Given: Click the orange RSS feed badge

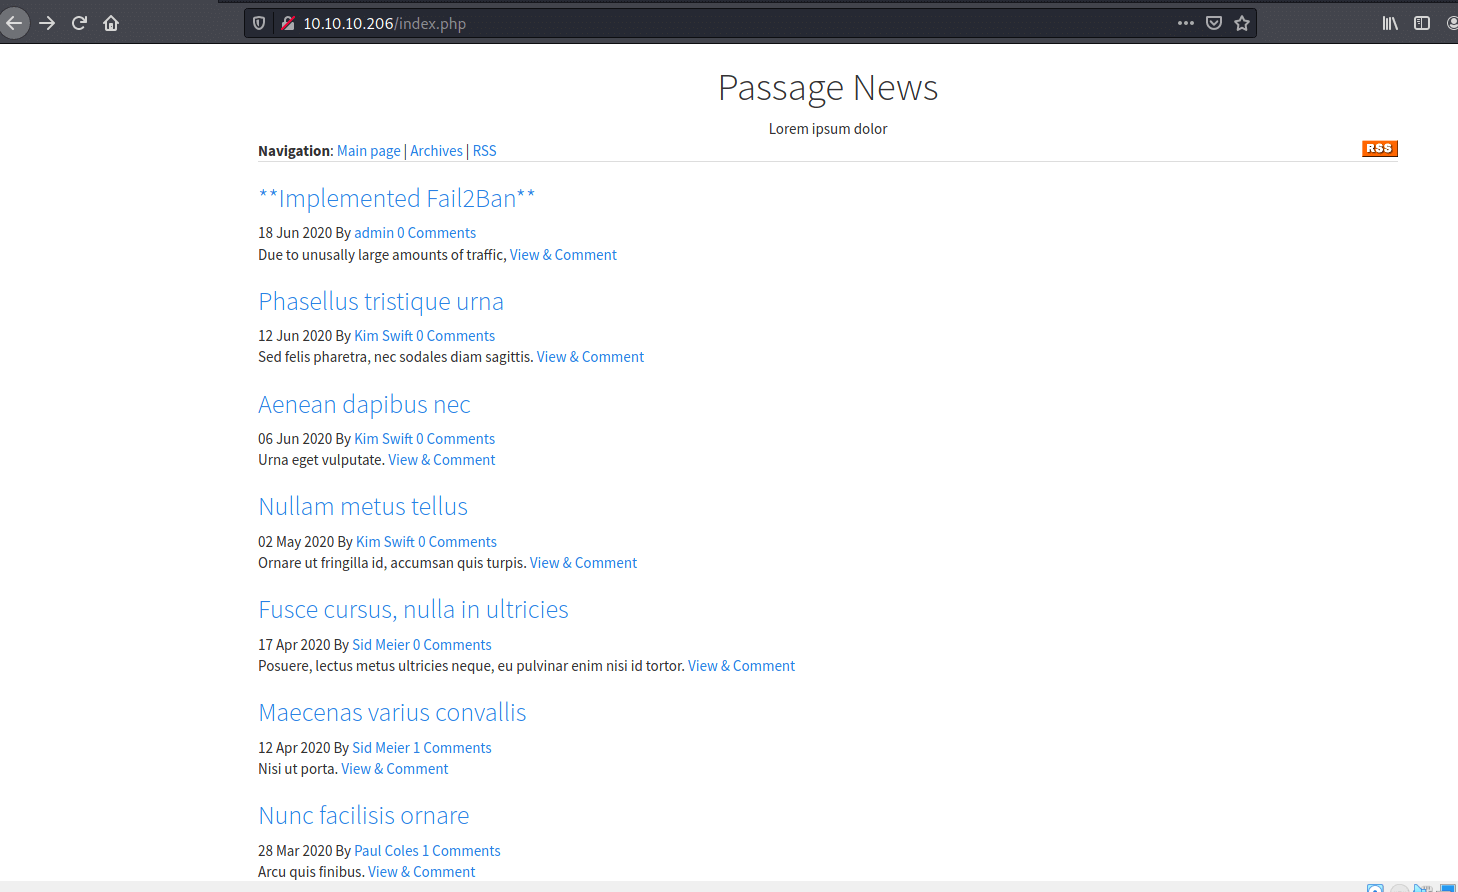Looking at the screenshot, I should (1379, 148).
